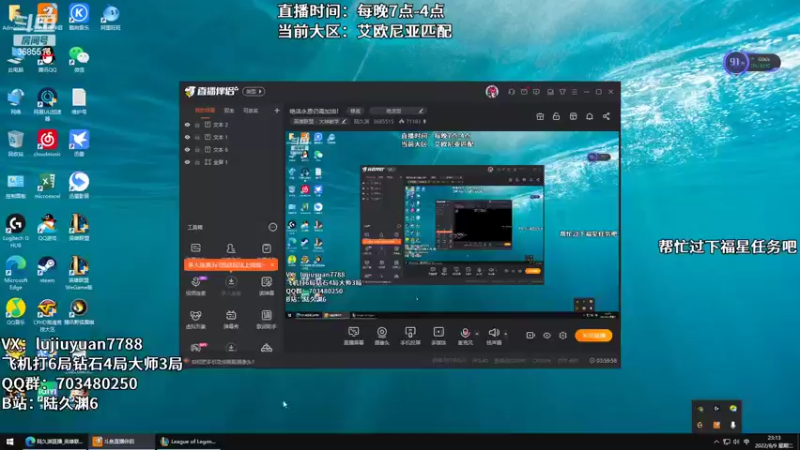Switch to the first scene tab
Viewport: 800px width, 450px height.
click(x=205, y=110)
